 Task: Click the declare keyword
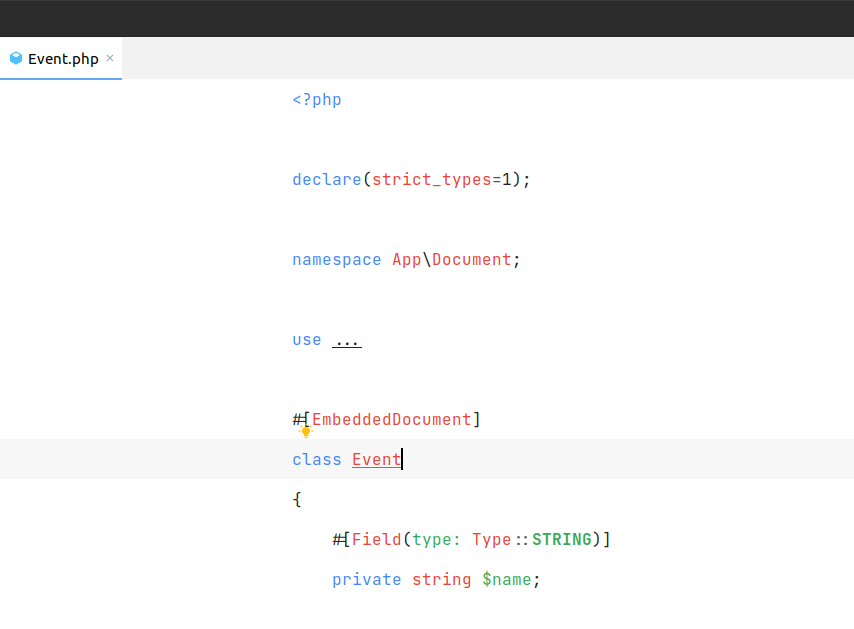click(326, 180)
